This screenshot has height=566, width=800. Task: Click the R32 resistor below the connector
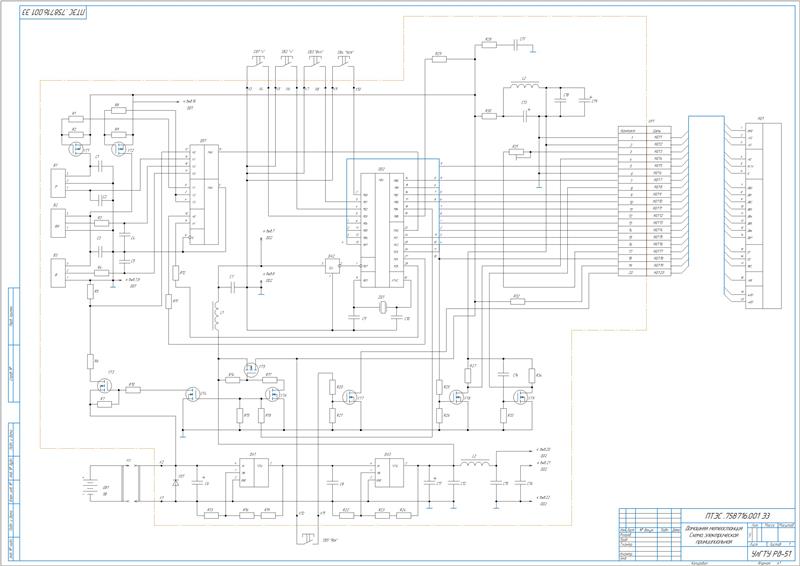click(517, 302)
